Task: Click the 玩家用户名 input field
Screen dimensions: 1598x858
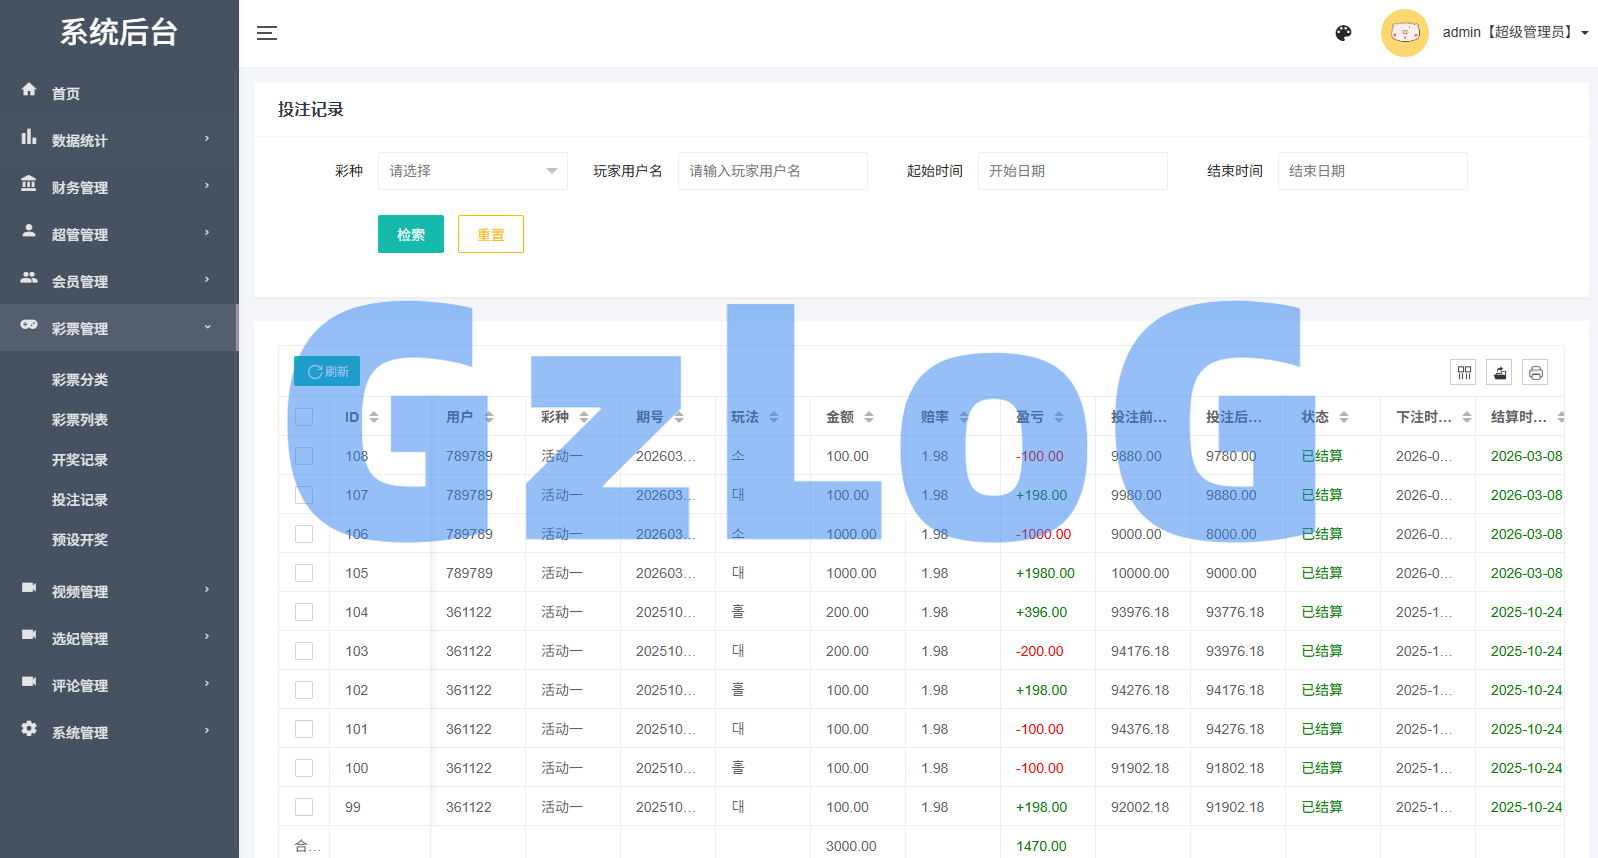Action: click(772, 171)
